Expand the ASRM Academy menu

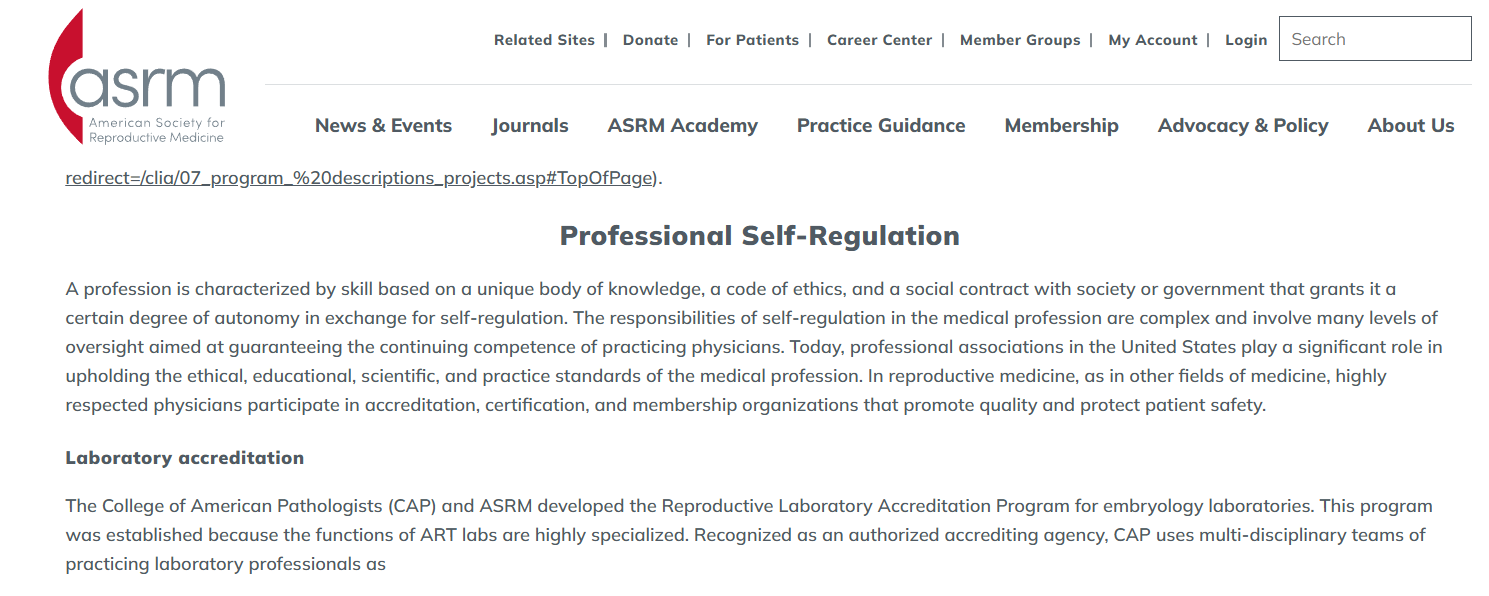coord(682,126)
